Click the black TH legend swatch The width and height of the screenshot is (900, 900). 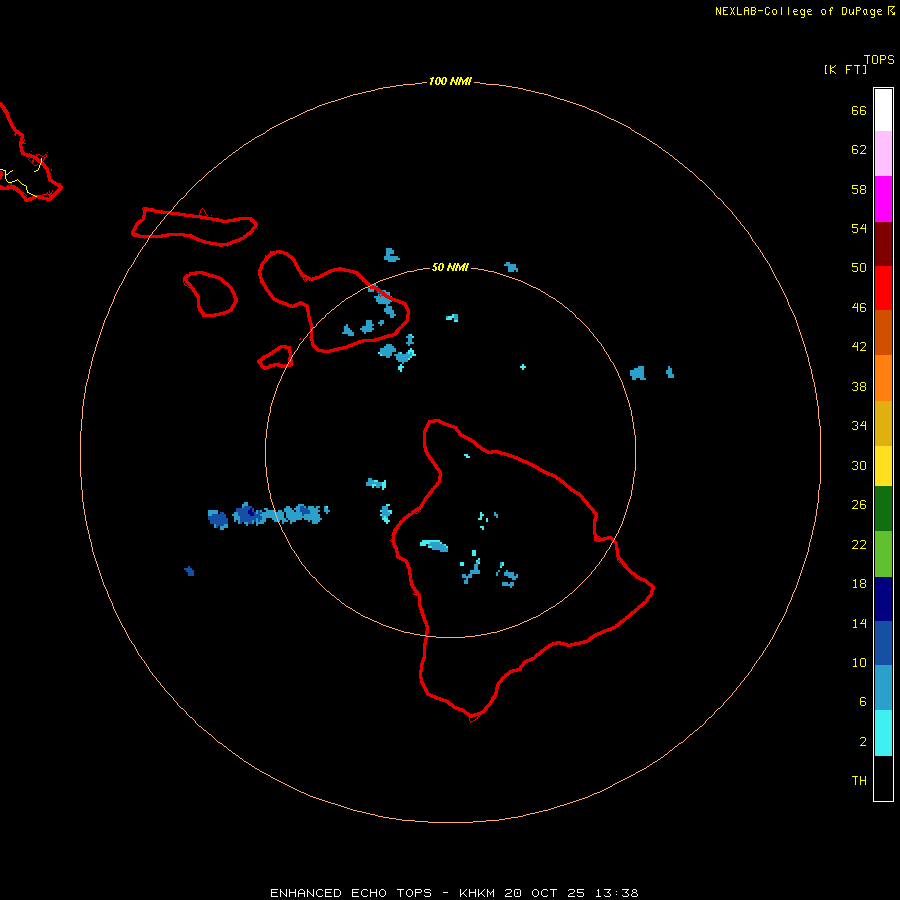(x=883, y=778)
